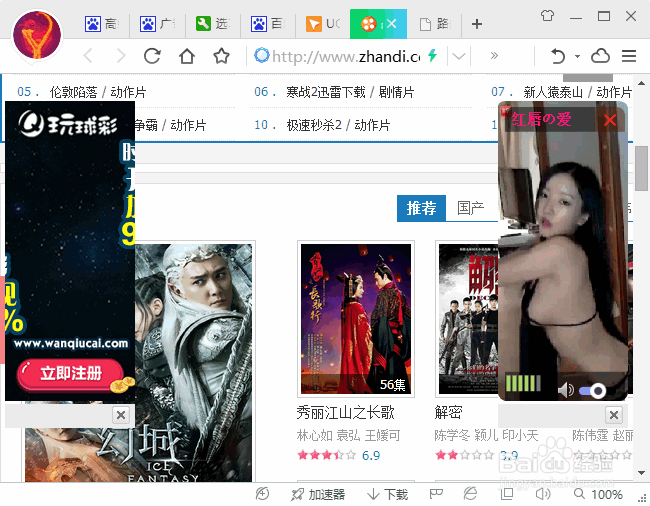650x506 pixels.
Task: Switch to the orange UC tab
Action: click(323, 24)
